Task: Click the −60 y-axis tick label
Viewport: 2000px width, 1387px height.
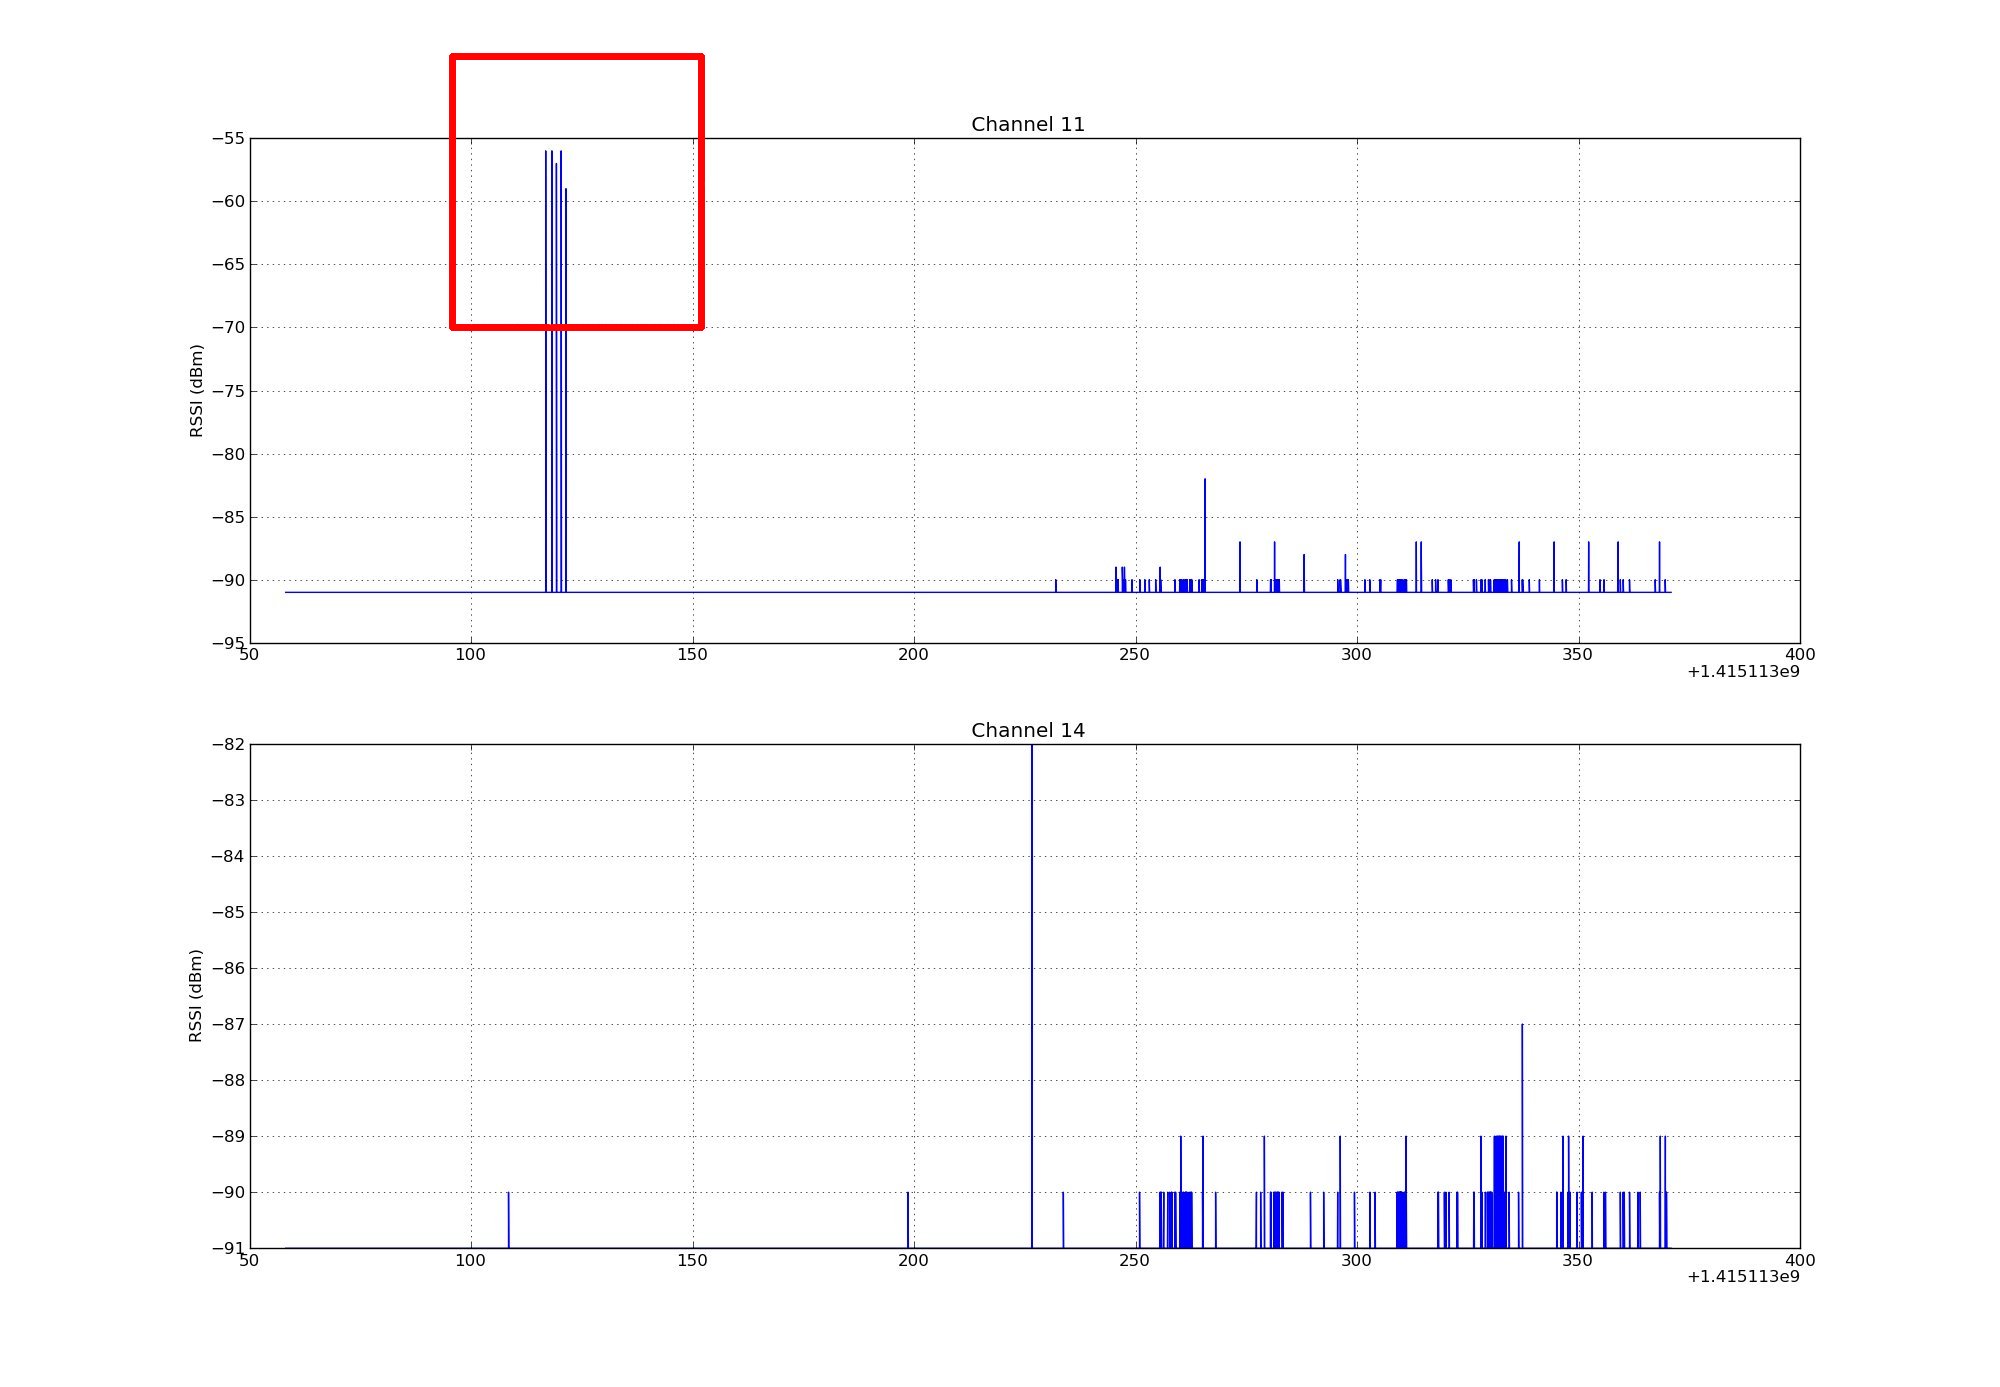Action: [x=228, y=201]
